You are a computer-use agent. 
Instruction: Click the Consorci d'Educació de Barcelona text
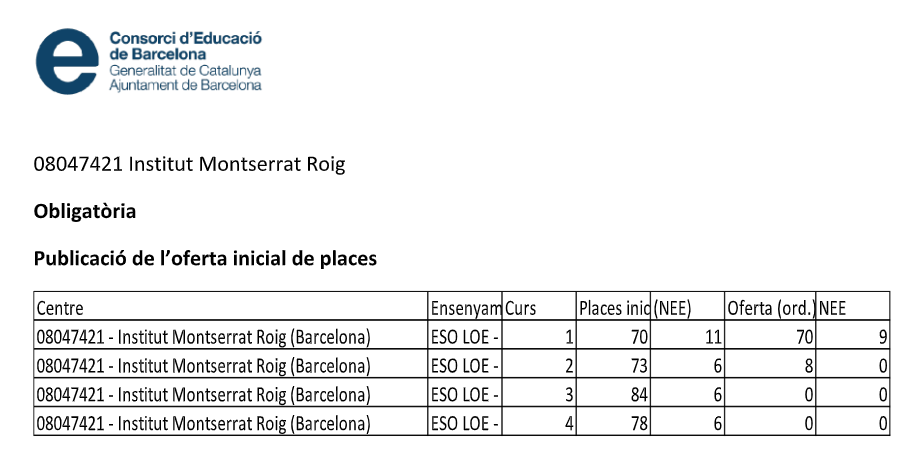[185, 46]
